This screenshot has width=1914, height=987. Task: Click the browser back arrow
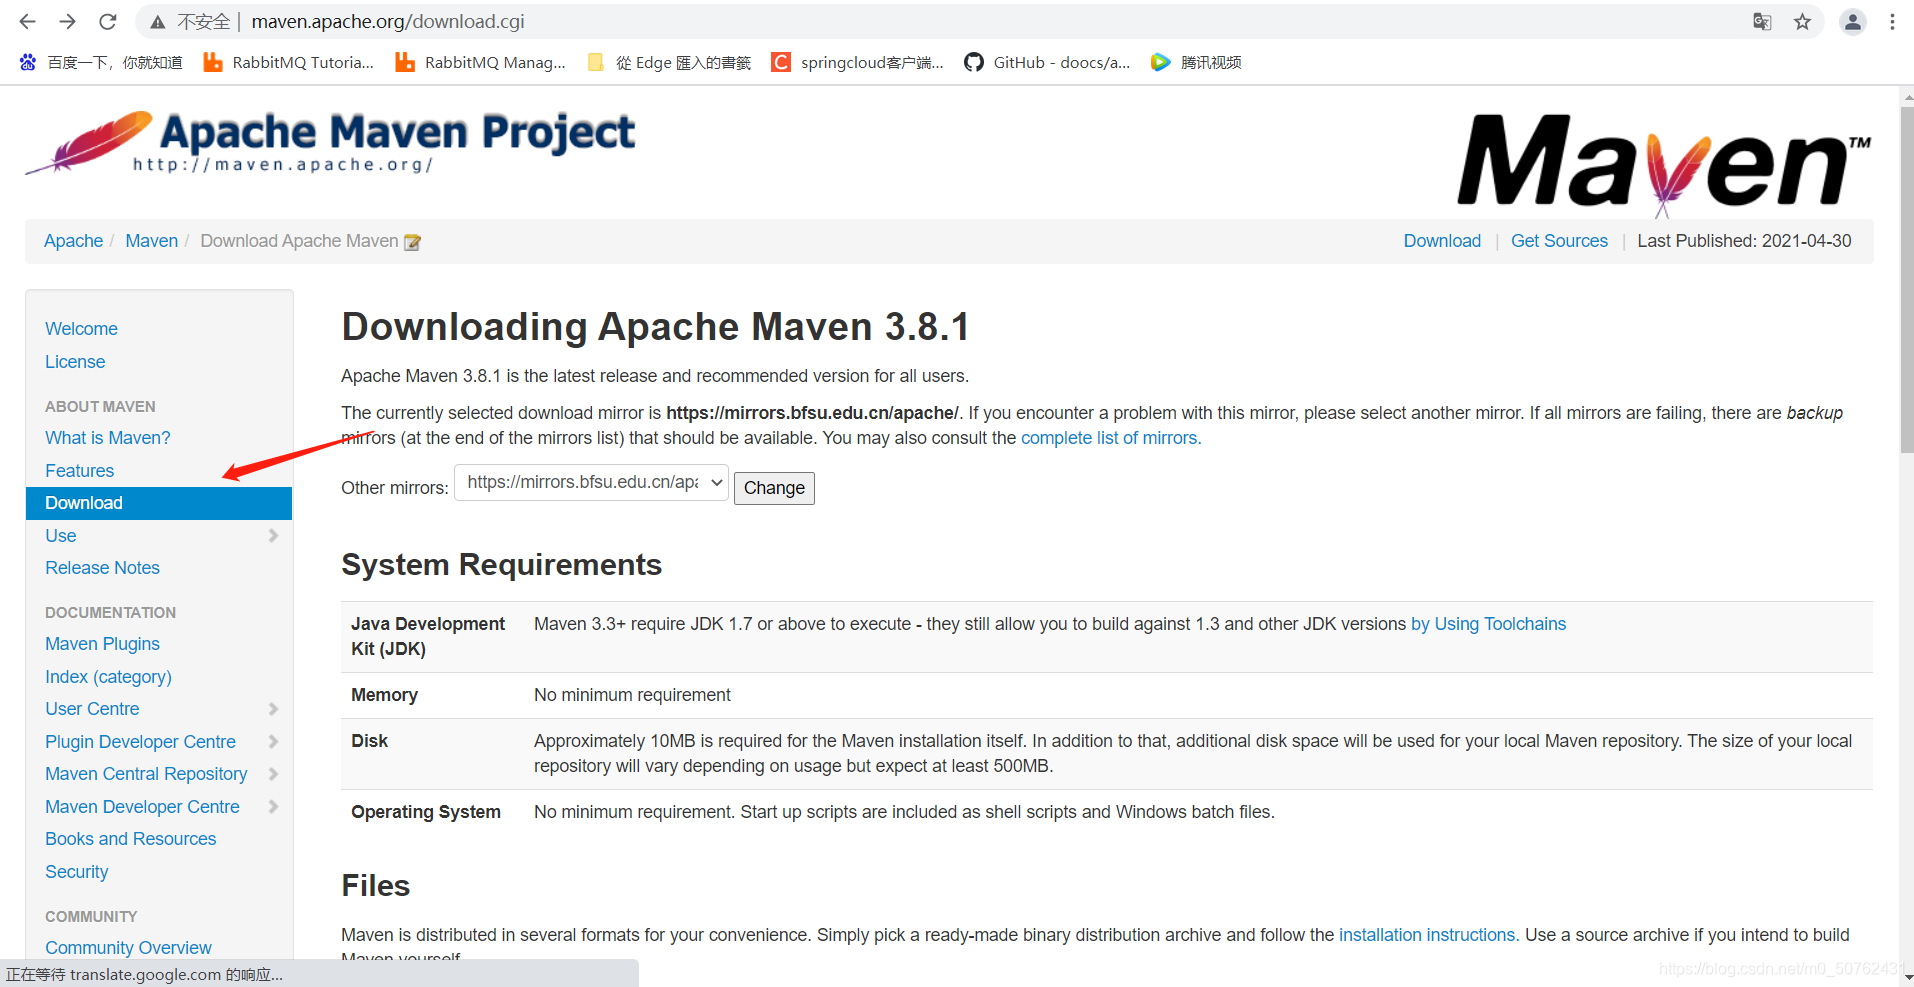coord(27,21)
